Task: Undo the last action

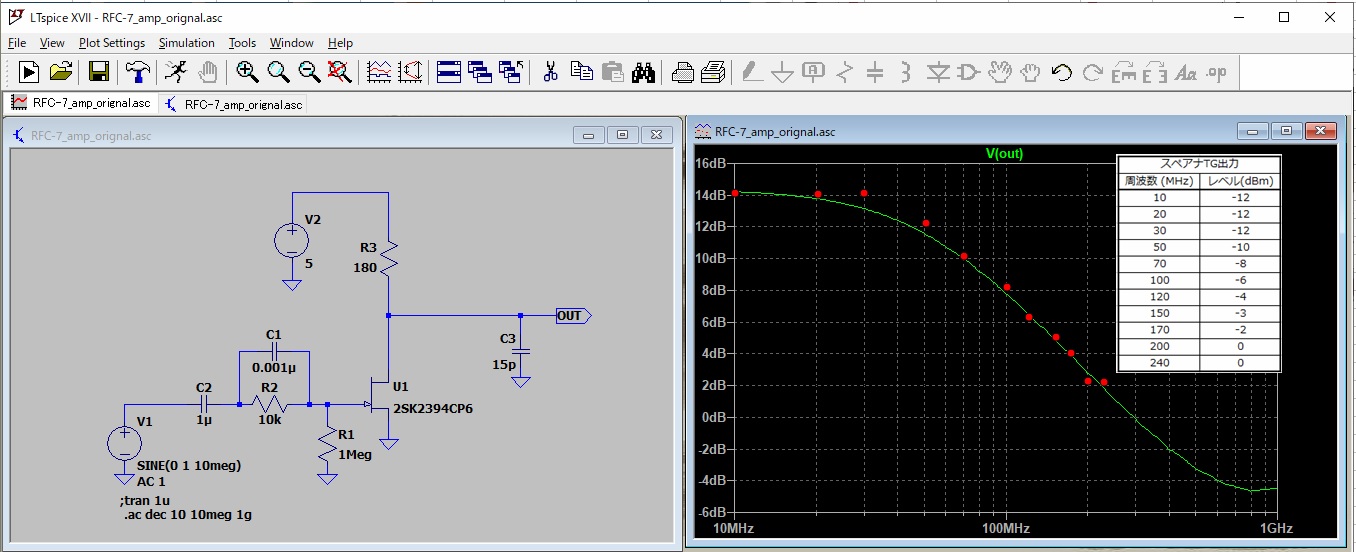Action: [1062, 72]
